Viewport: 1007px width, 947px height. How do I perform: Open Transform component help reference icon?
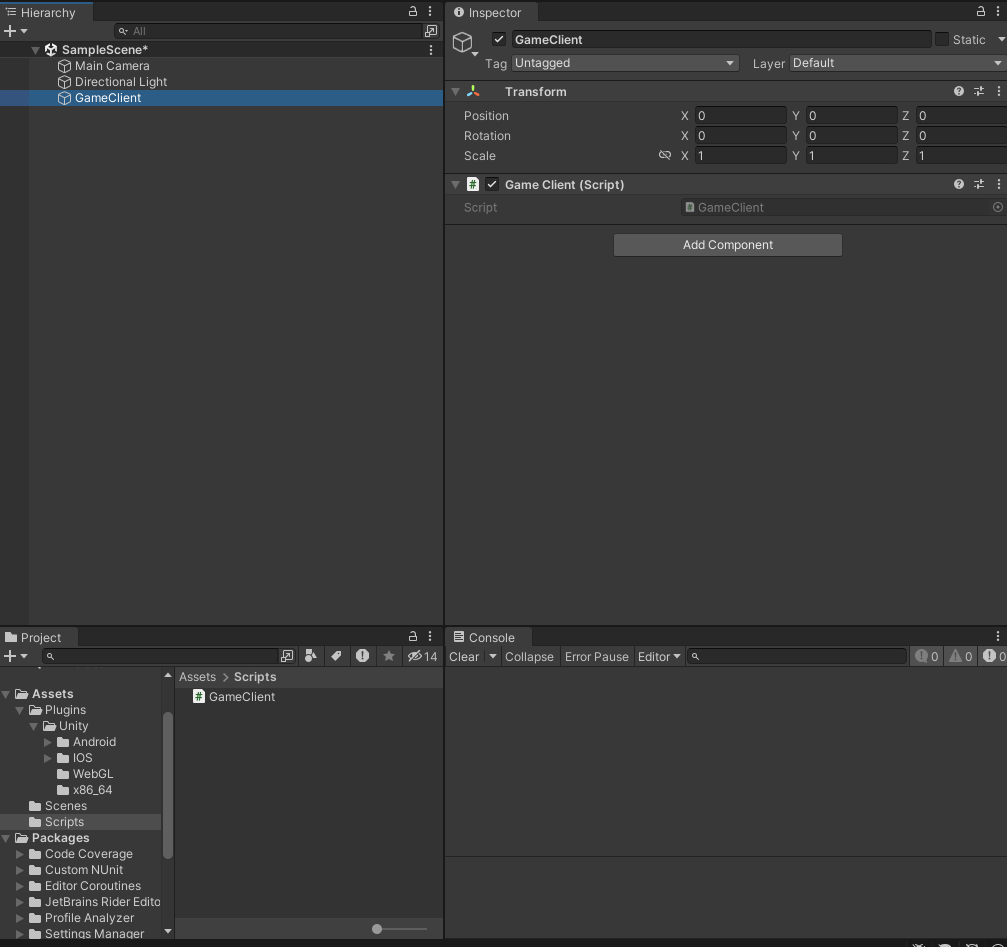(x=959, y=91)
